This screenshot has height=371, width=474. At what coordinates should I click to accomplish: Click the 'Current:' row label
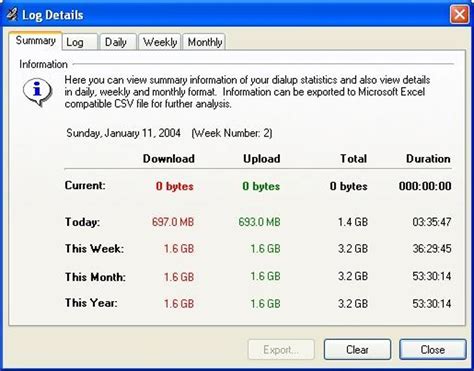[85, 185]
